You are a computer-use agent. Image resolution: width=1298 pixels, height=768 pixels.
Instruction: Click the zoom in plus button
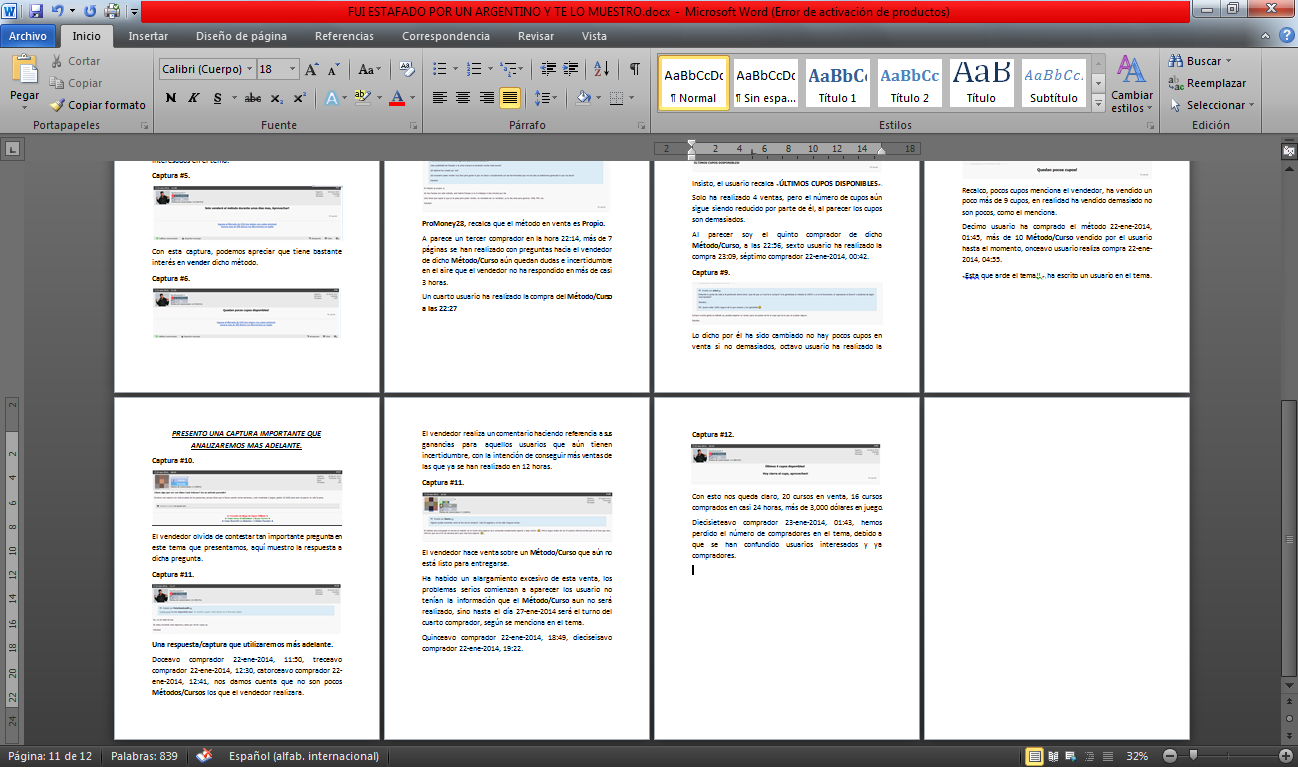coord(1286,756)
